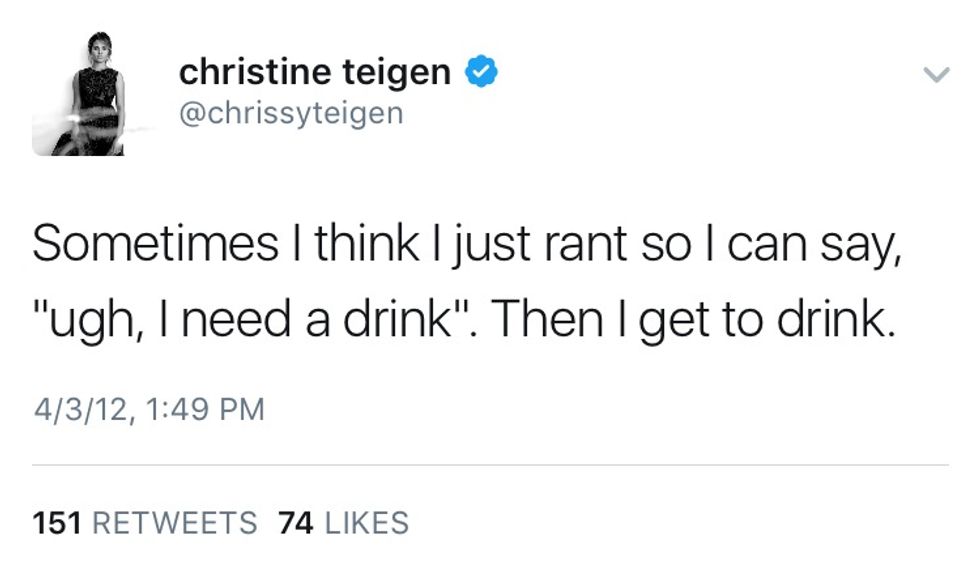Image resolution: width=980 pixels, height=575 pixels.
Task: Open the @chrissyteigen handle link
Action: pyautogui.click(x=290, y=113)
